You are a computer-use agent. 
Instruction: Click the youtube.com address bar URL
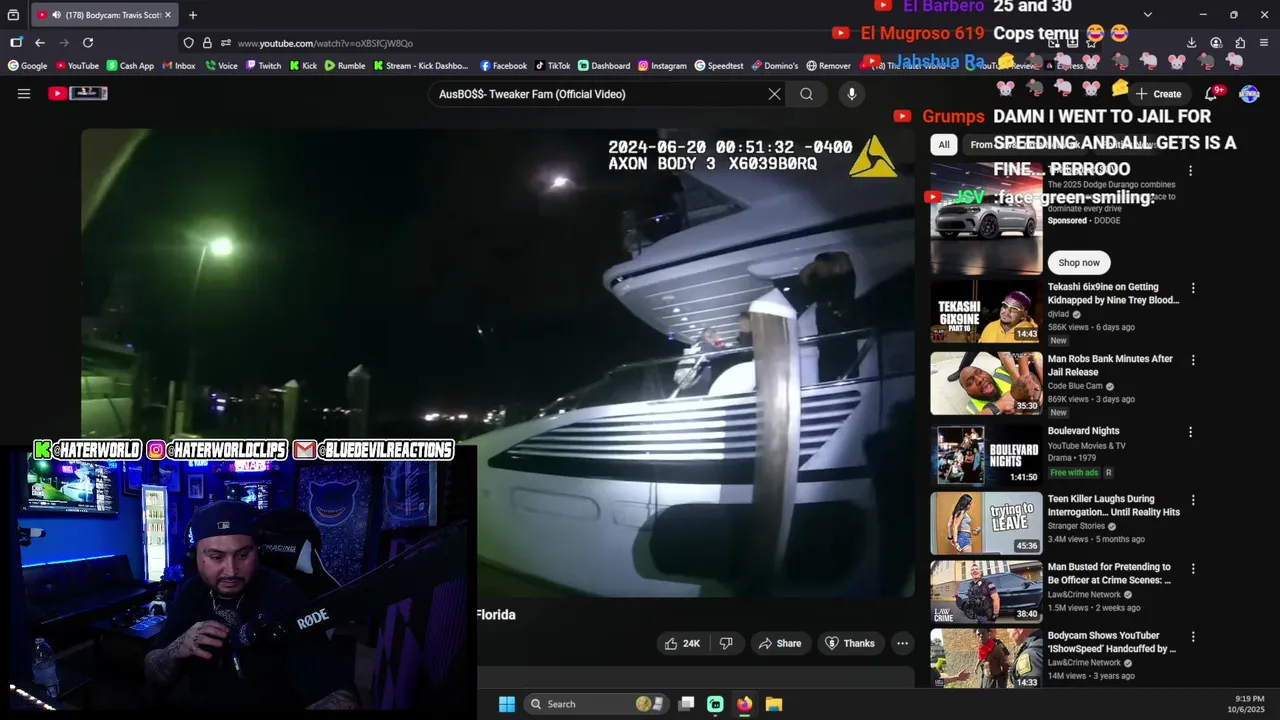point(325,43)
